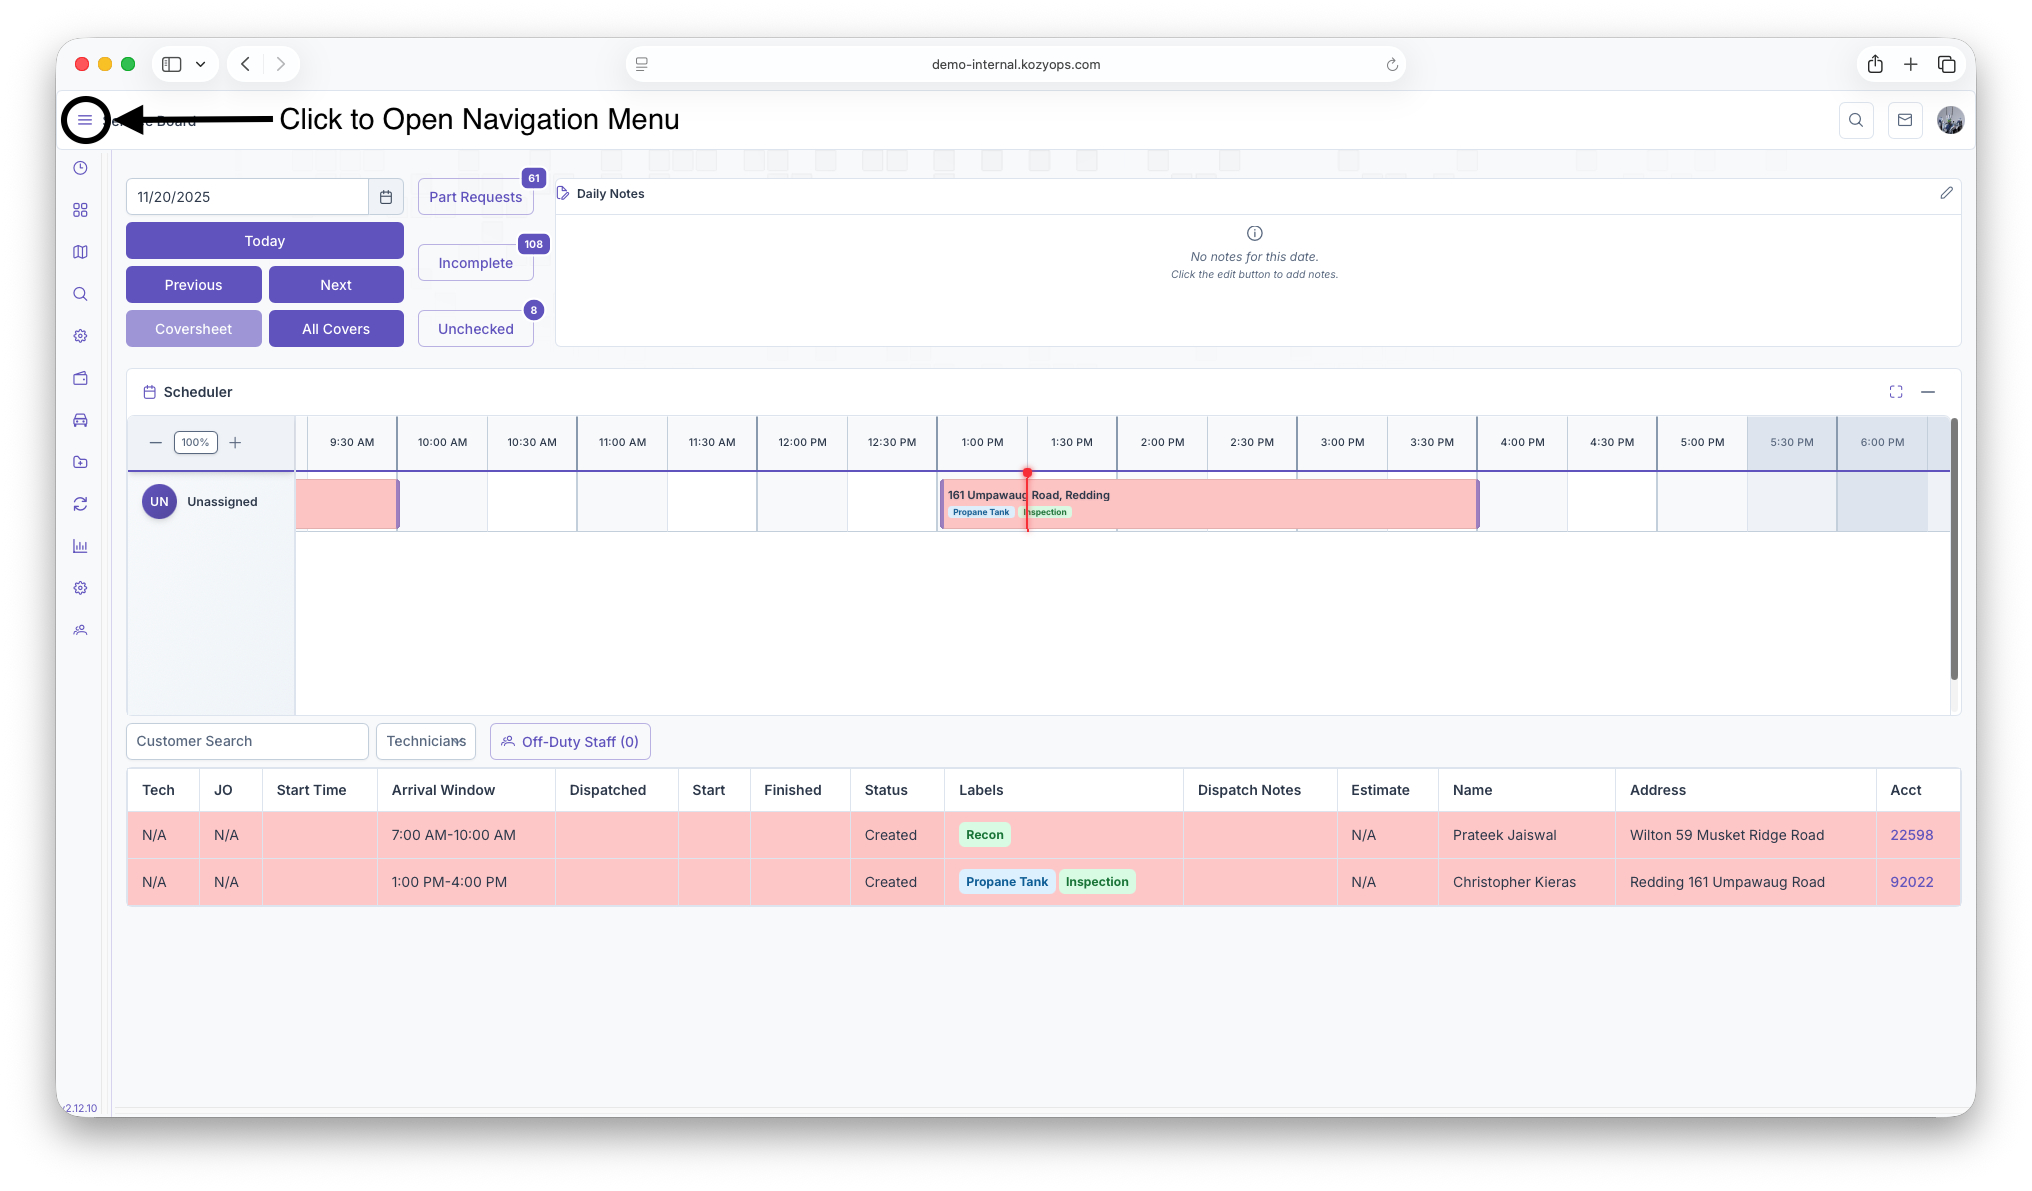Screen dimensions: 2032x1191
Task: Open the date picker calendar button
Action: pyautogui.click(x=386, y=197)
